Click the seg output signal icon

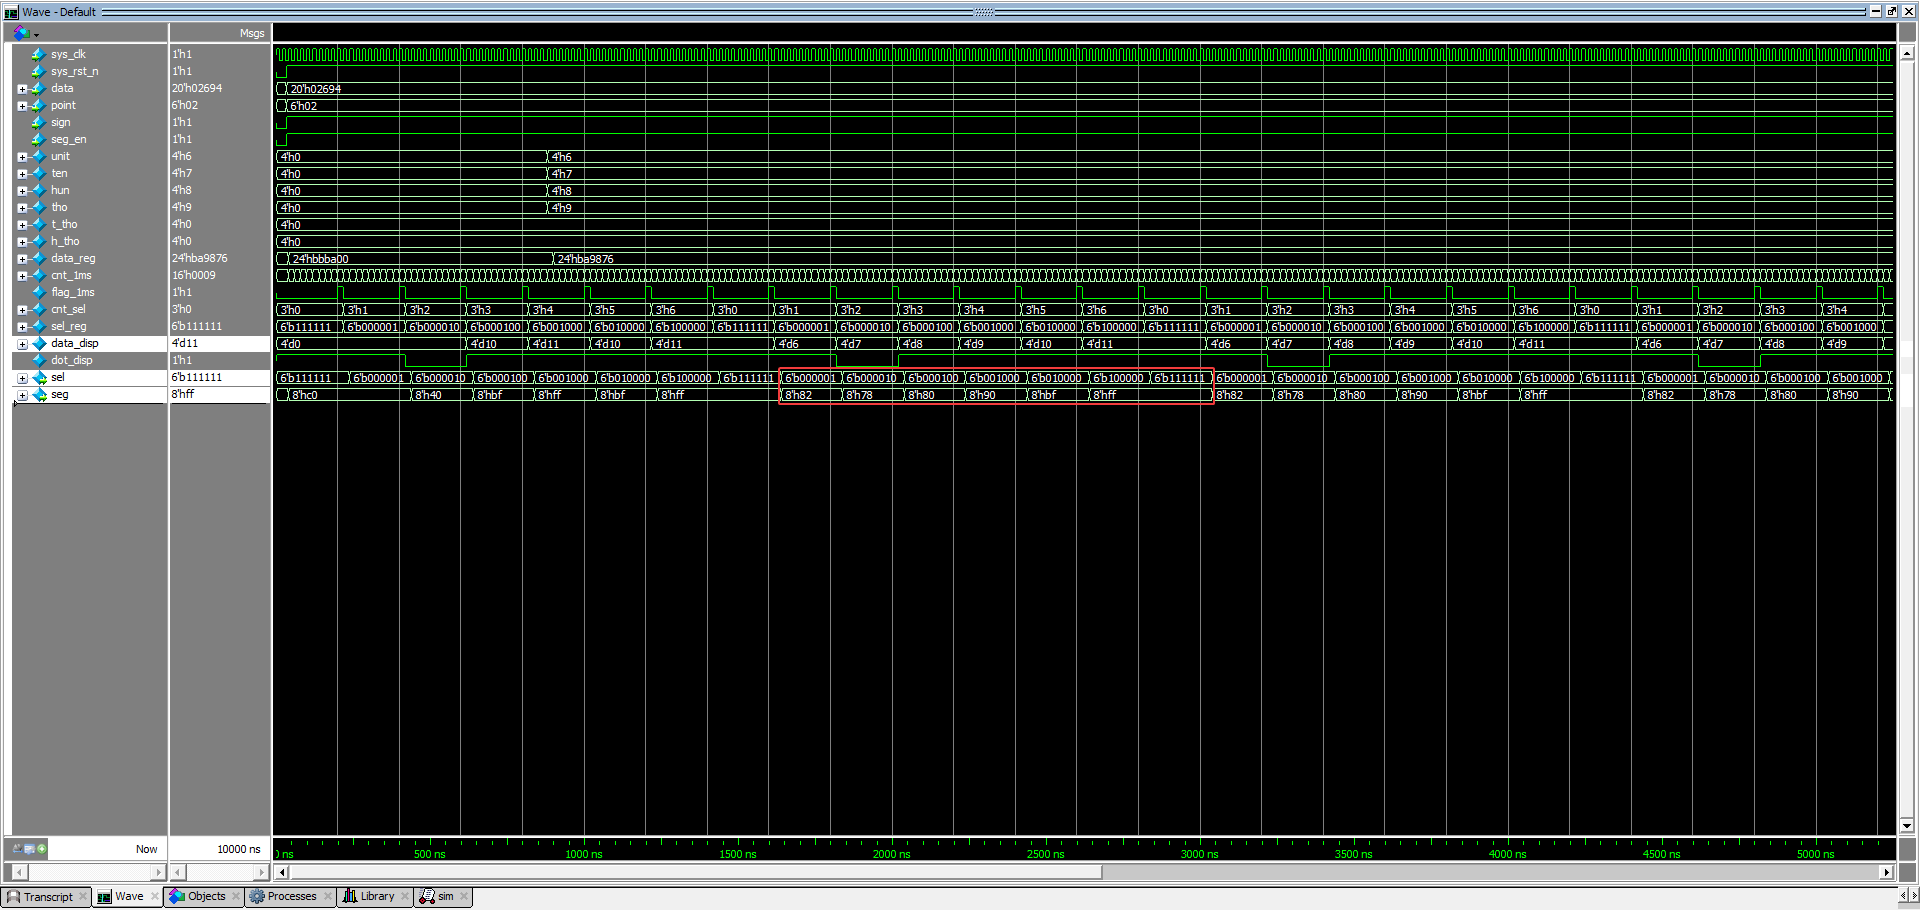pos(39,394)
